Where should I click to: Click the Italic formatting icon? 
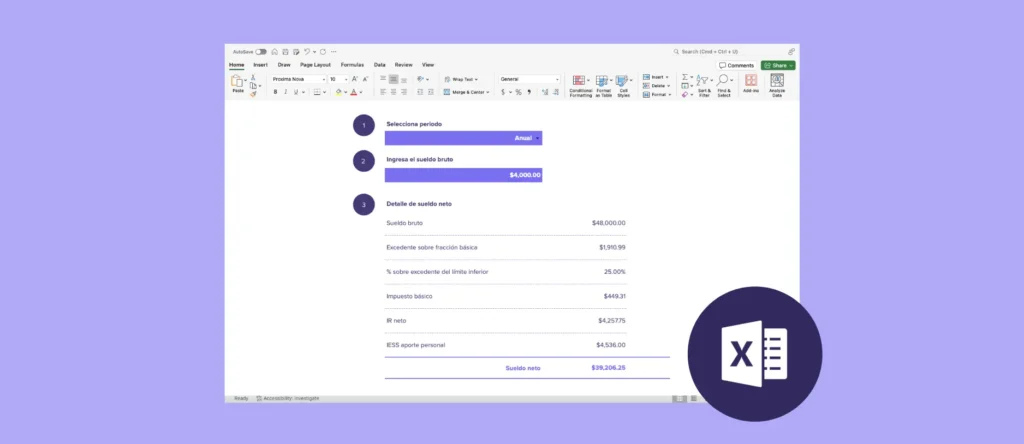[x=285, y=92]
